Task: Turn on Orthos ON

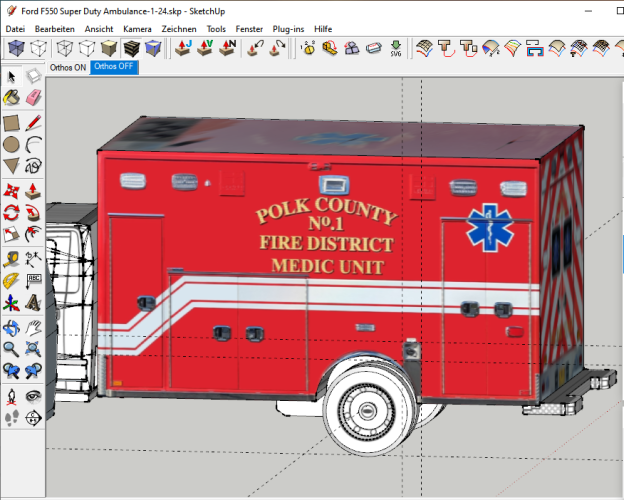Action: click(68, 67)
